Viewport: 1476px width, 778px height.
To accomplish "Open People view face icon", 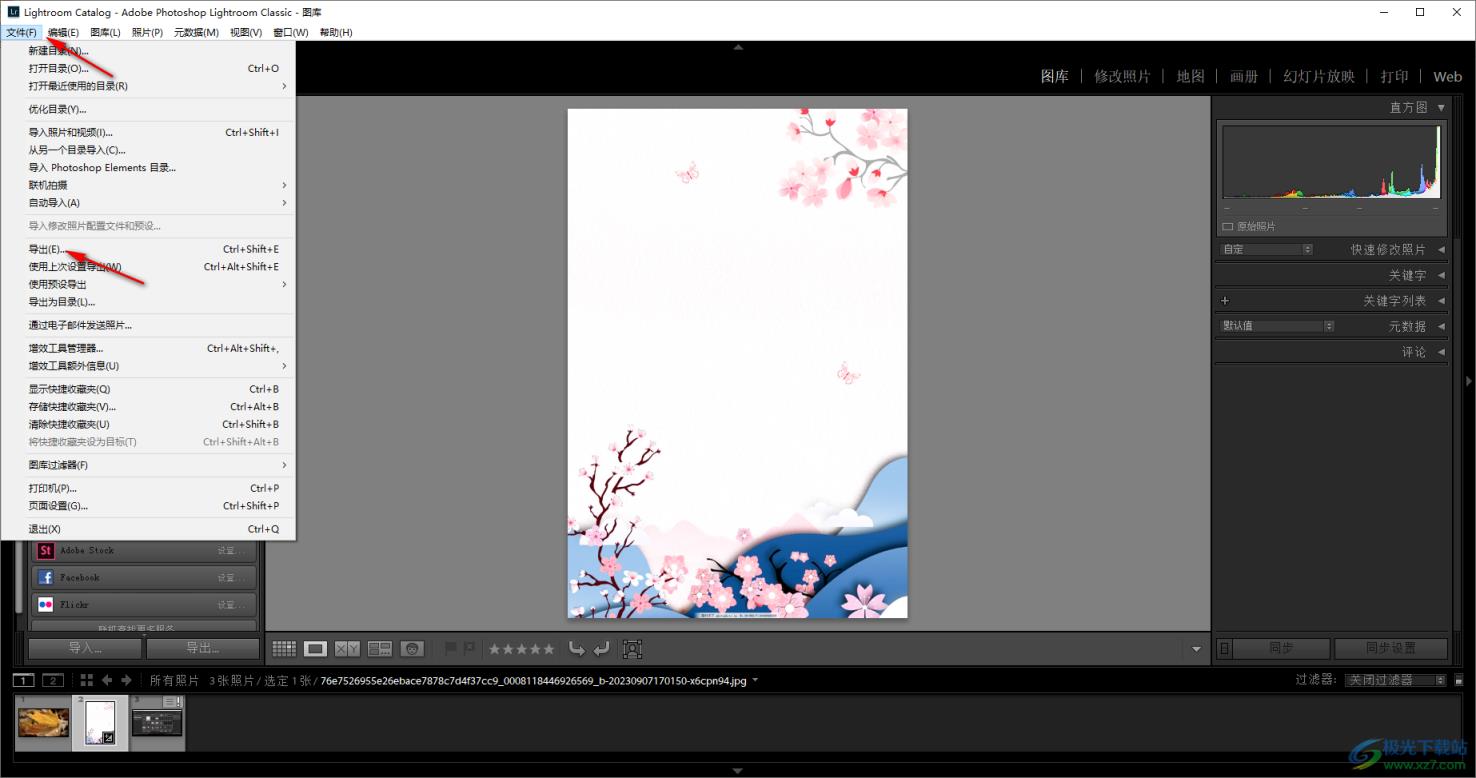I will click(412, 649).
